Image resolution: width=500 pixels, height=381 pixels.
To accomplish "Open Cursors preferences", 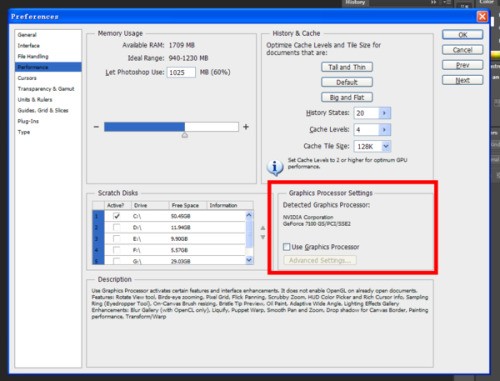I will click(27, 78).
